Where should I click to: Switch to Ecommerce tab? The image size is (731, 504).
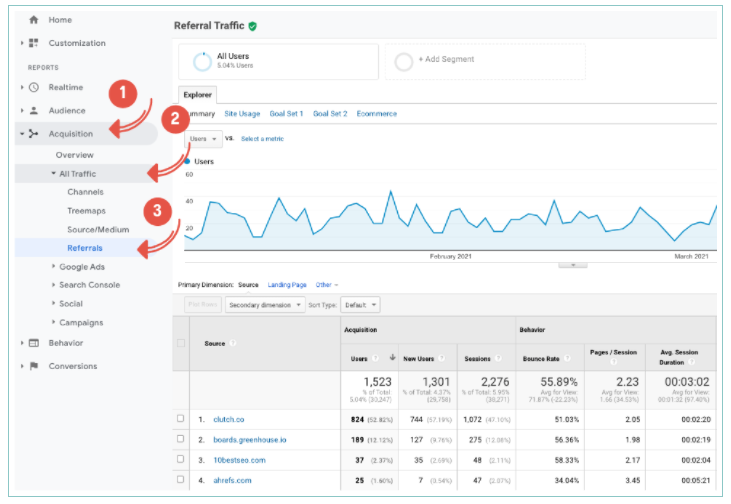tap(377, 114)
